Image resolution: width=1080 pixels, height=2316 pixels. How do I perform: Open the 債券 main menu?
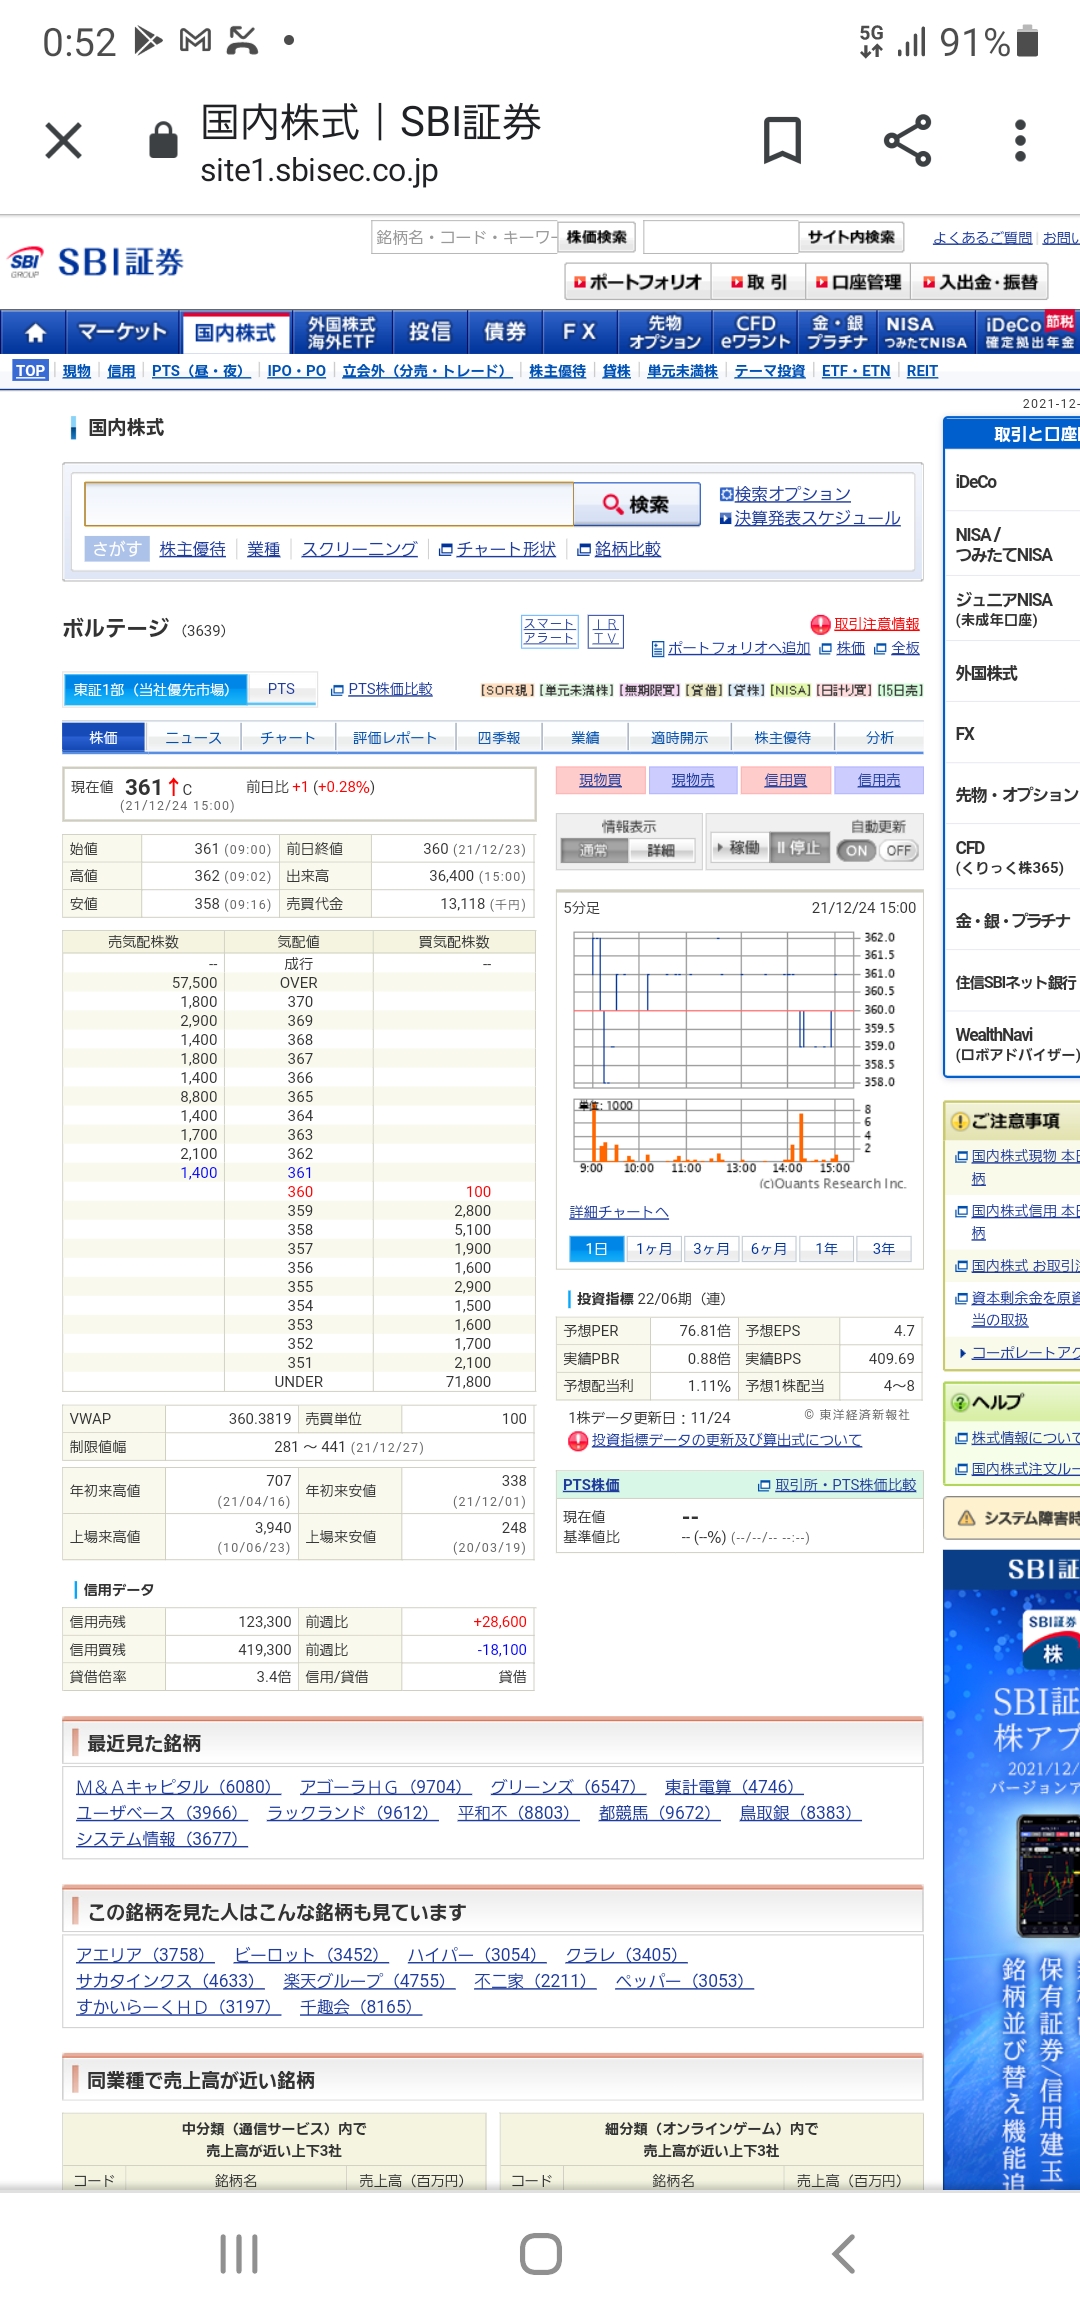pyautogui.click(x=505, y=332)
